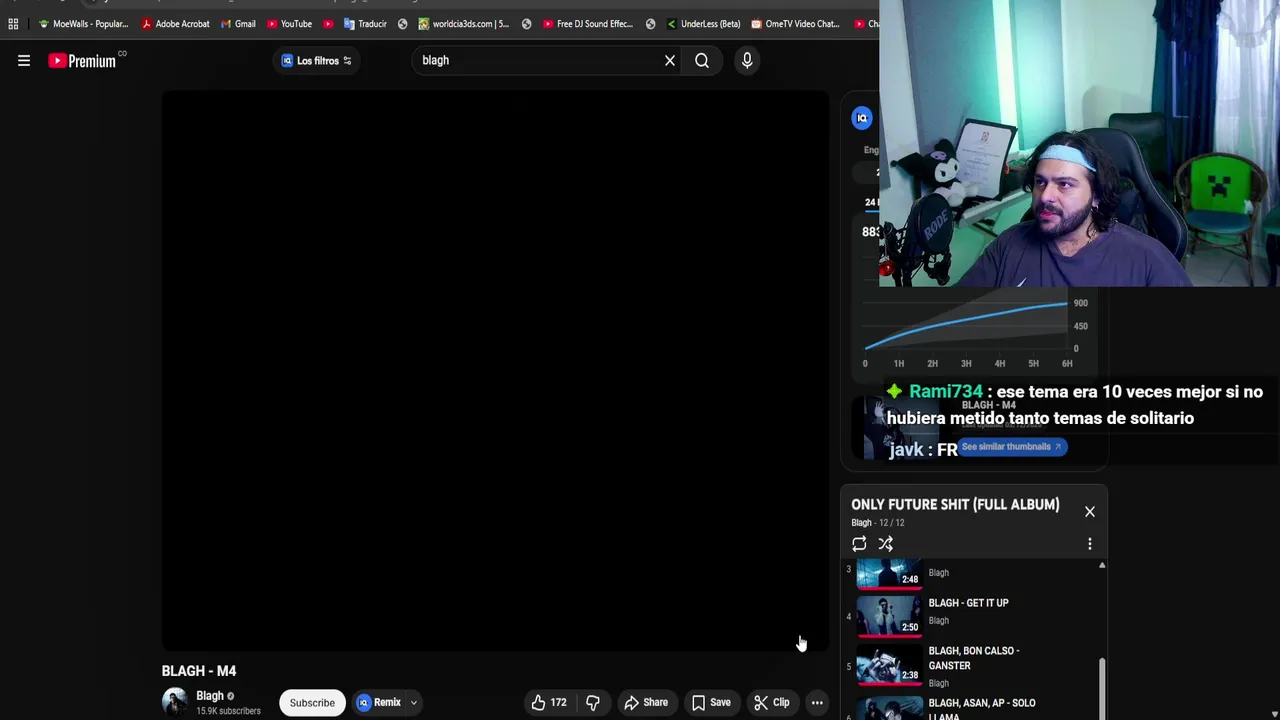Open the Los filtros filter button
The height and width of the screenshot is (720, 1280).
point(316,61)
